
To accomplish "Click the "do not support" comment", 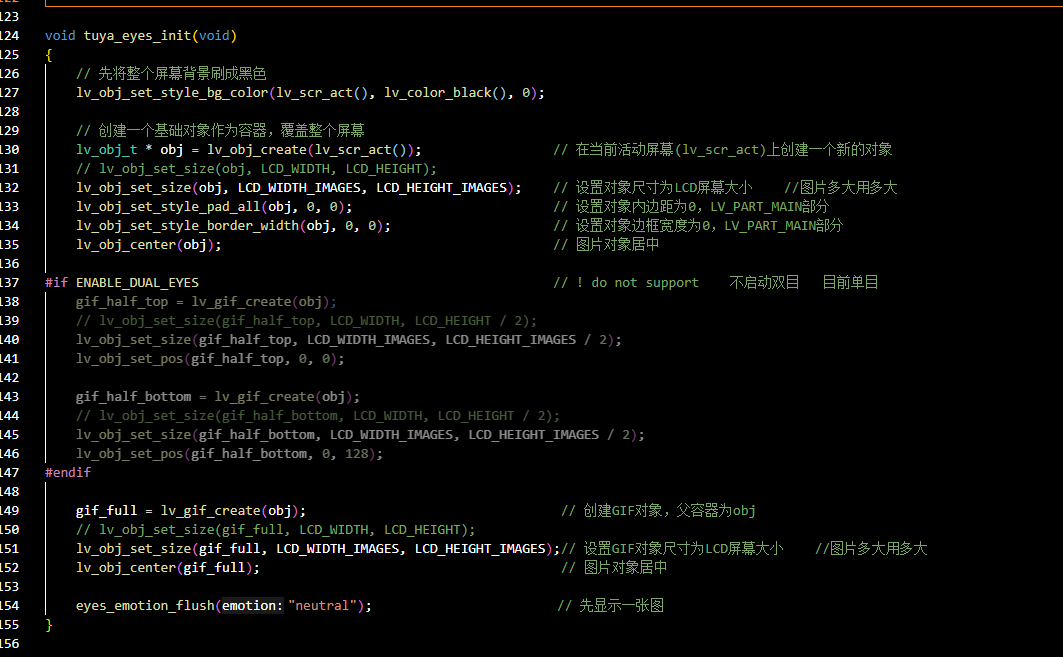I will [x=645, y=283].
